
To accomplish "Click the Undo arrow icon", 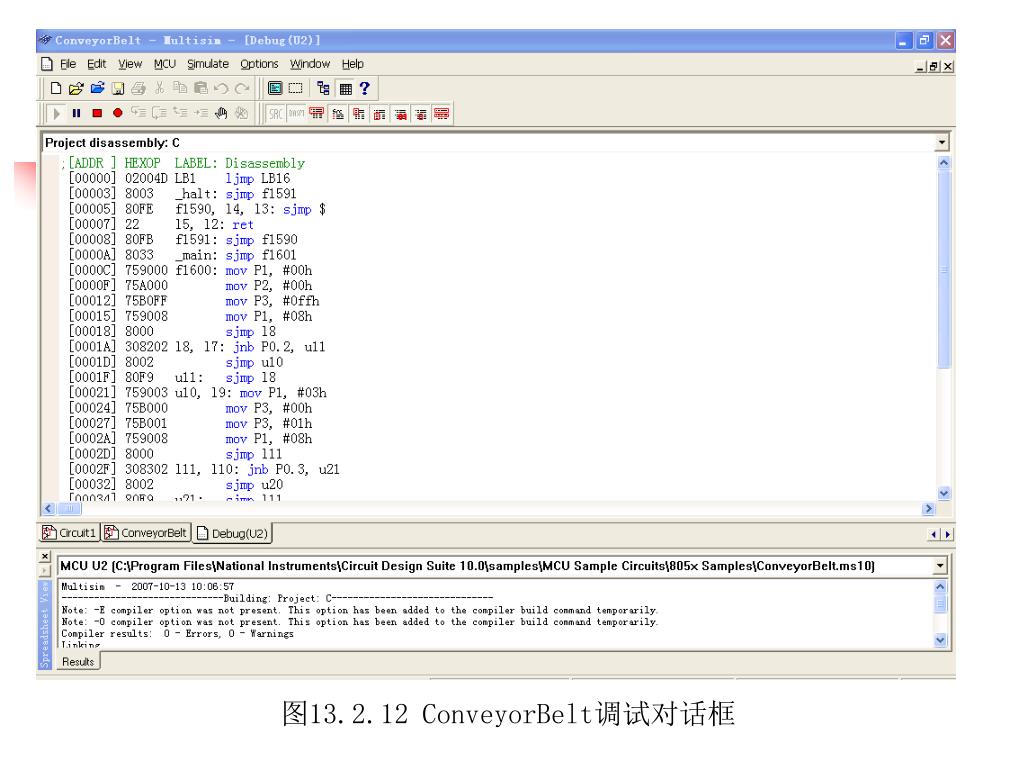I will point(221,88).
